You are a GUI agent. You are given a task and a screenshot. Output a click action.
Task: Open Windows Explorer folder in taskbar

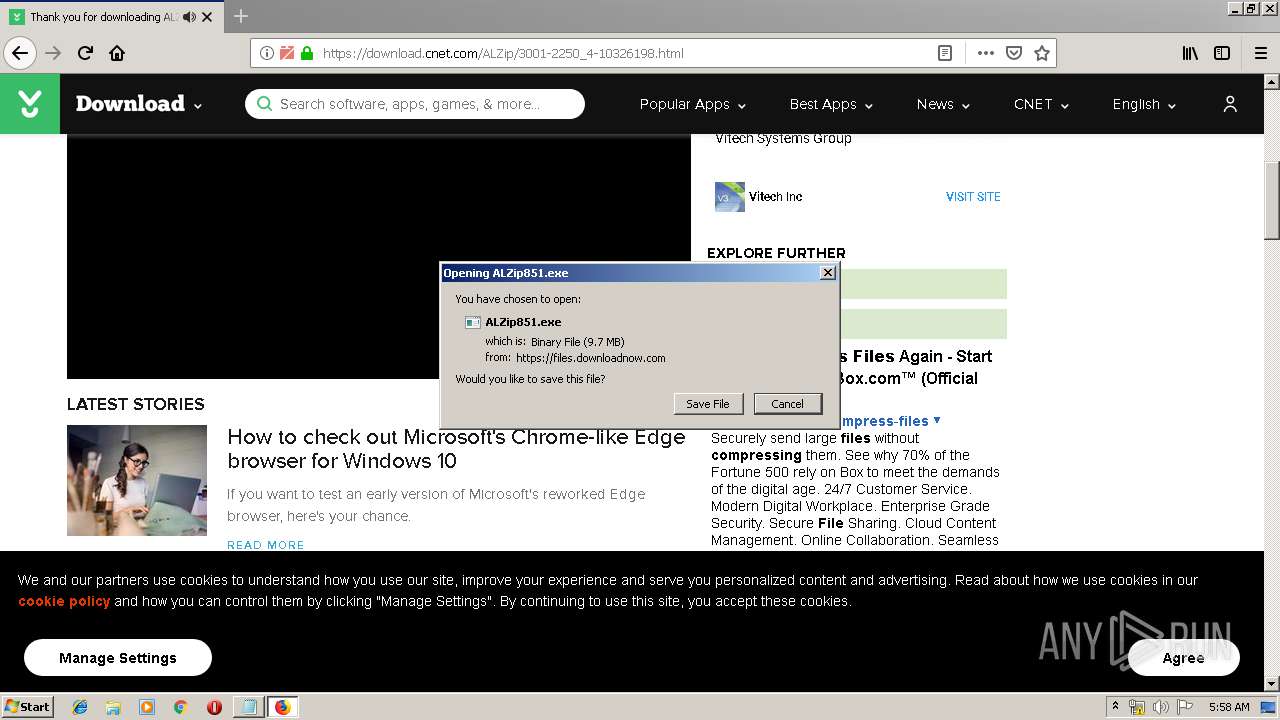113,707
